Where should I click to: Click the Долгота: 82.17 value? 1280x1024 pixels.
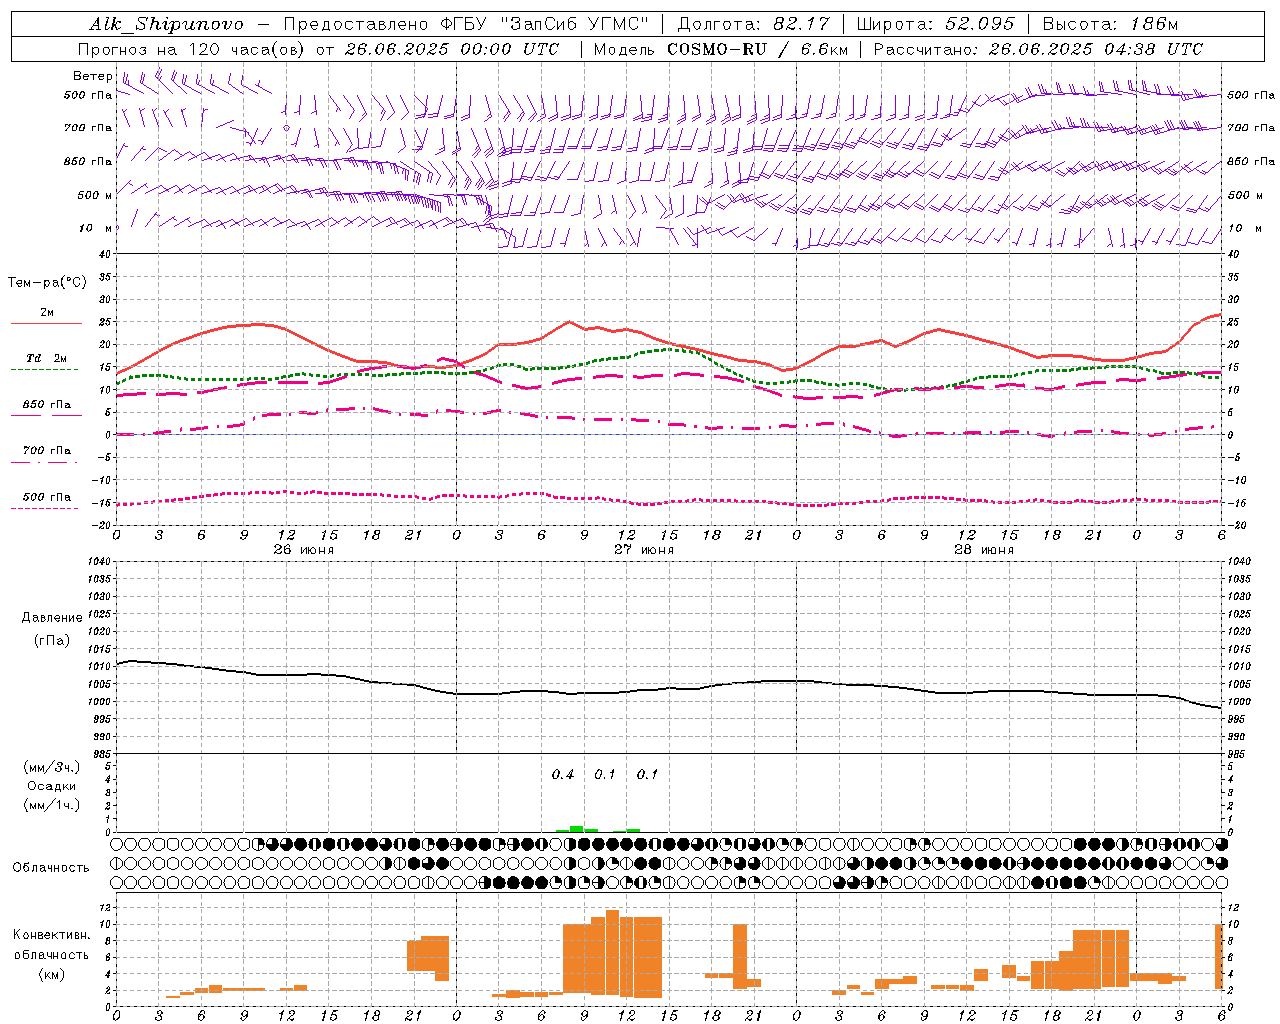[x=753, y=24]
